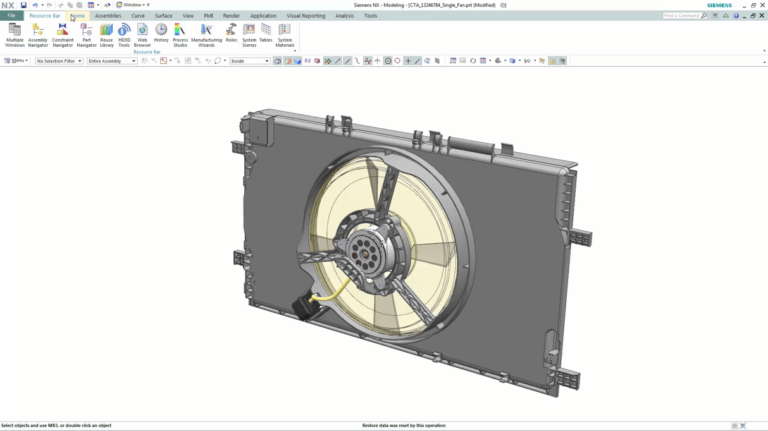Switch to the PMI tab
The height and width of the screenshot is (431, 768).
[208, 16]
